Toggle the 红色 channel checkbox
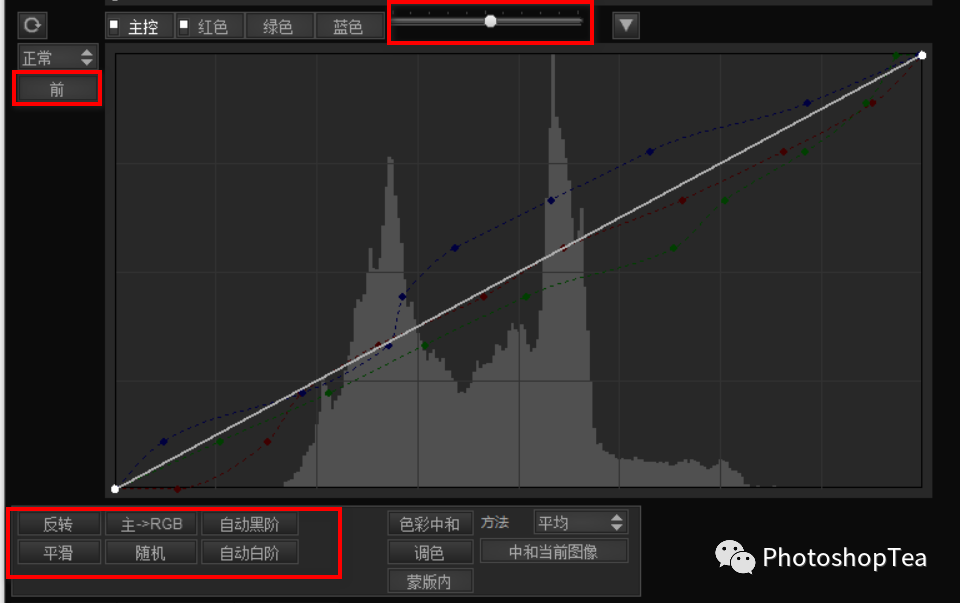The width and height of the screenshot is (960, 603). 185,25
